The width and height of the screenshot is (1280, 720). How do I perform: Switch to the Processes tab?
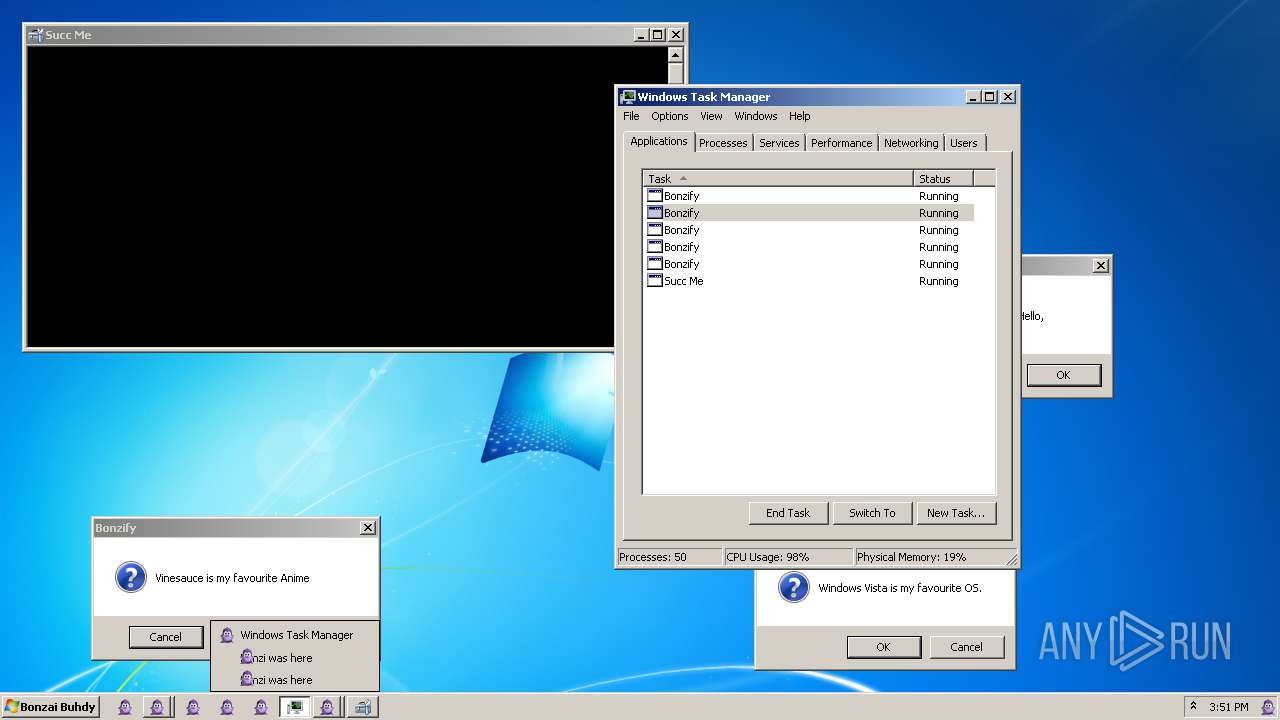[723, 143]
